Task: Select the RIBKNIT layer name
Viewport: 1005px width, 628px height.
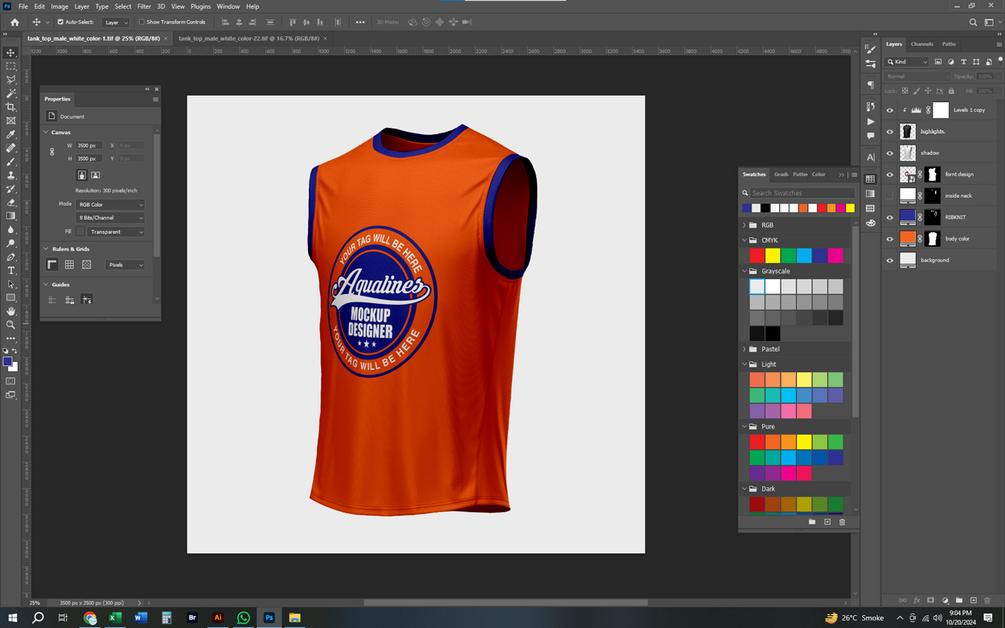Action: [956, 217]
